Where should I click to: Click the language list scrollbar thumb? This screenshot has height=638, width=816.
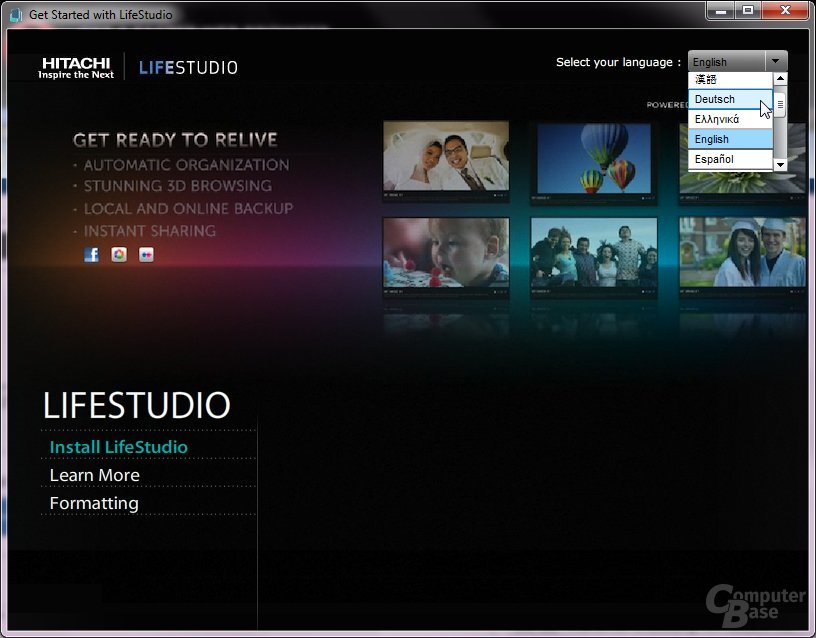[780, 105]
